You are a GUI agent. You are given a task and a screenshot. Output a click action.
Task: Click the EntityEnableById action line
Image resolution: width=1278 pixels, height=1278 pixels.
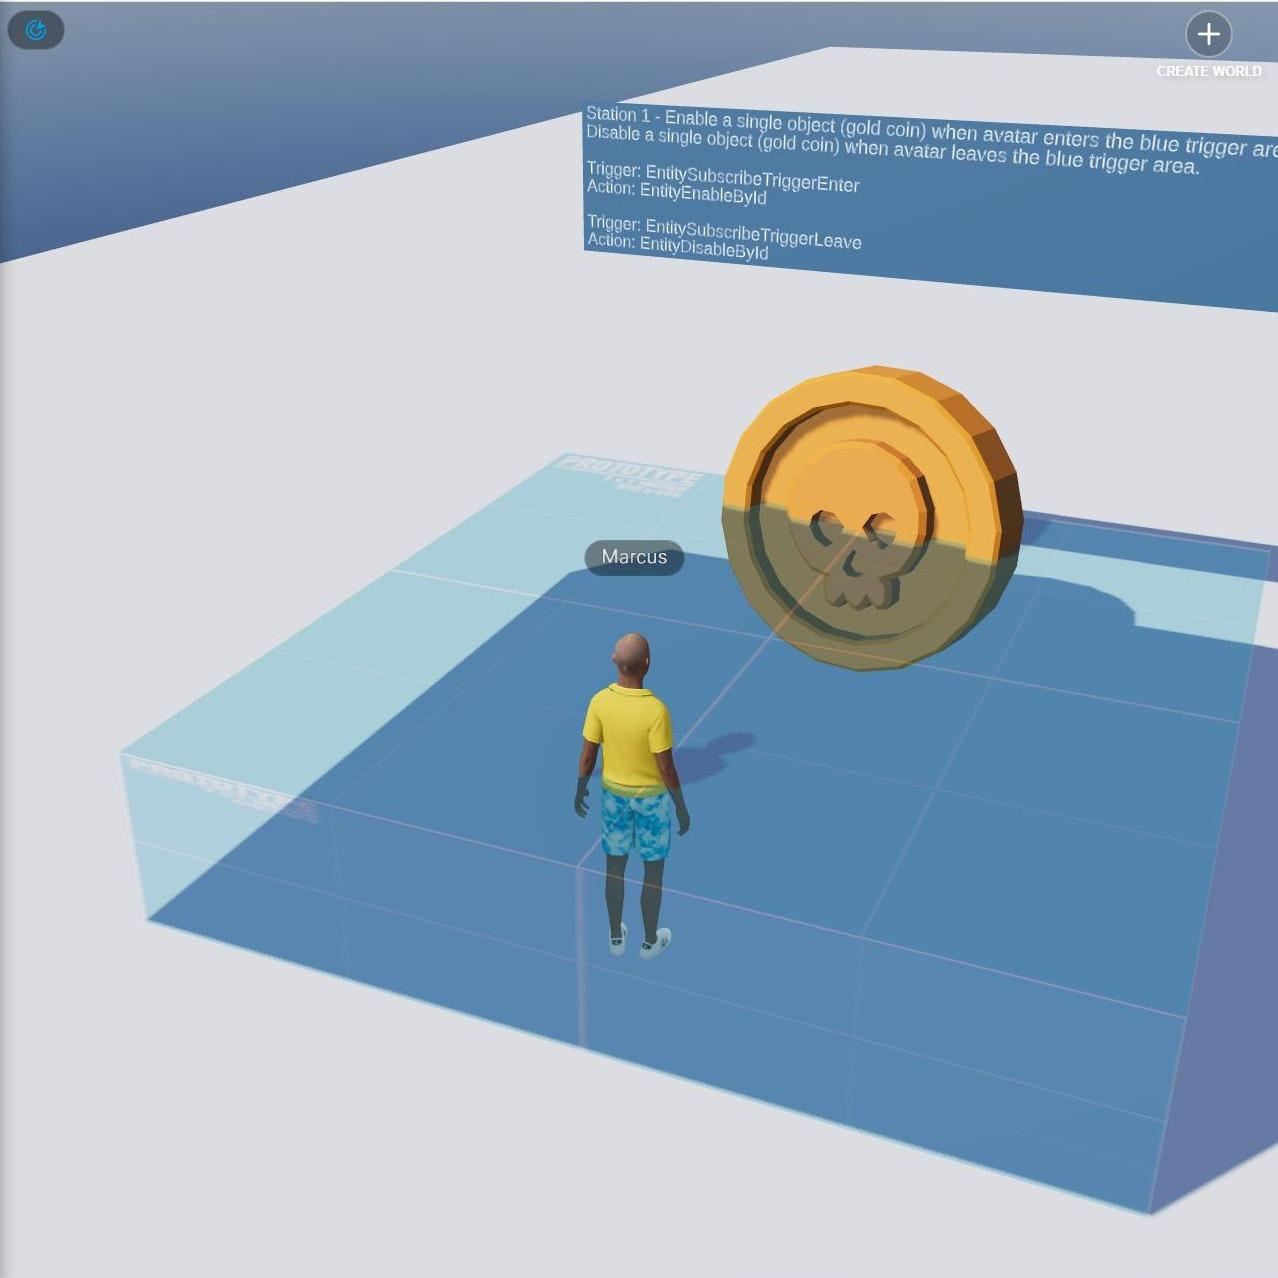677,192
